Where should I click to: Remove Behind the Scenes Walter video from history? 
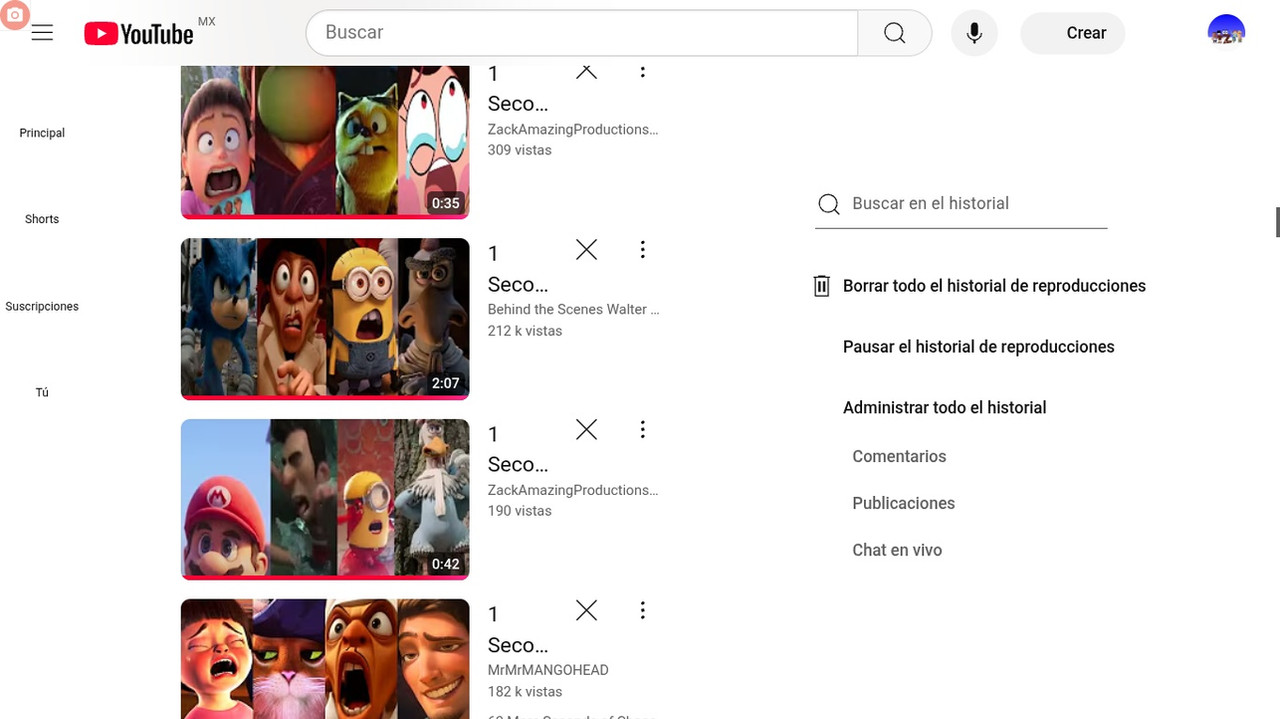(587, 250)
